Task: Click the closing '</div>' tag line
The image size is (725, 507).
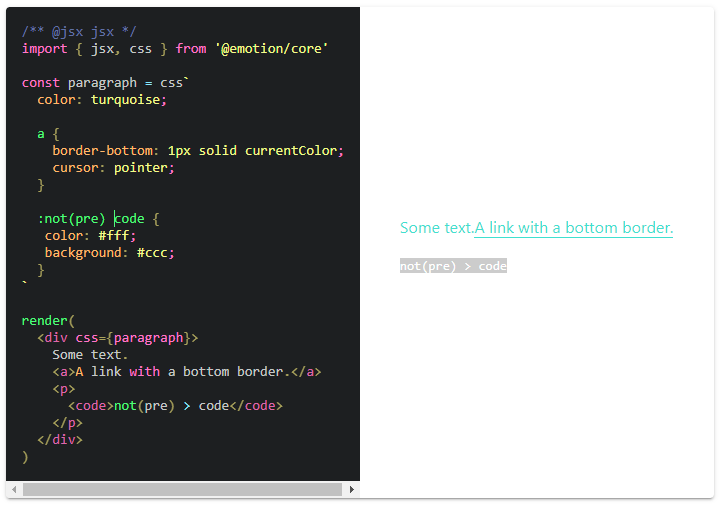Action: pyautogui.click(x=60, y=440)
